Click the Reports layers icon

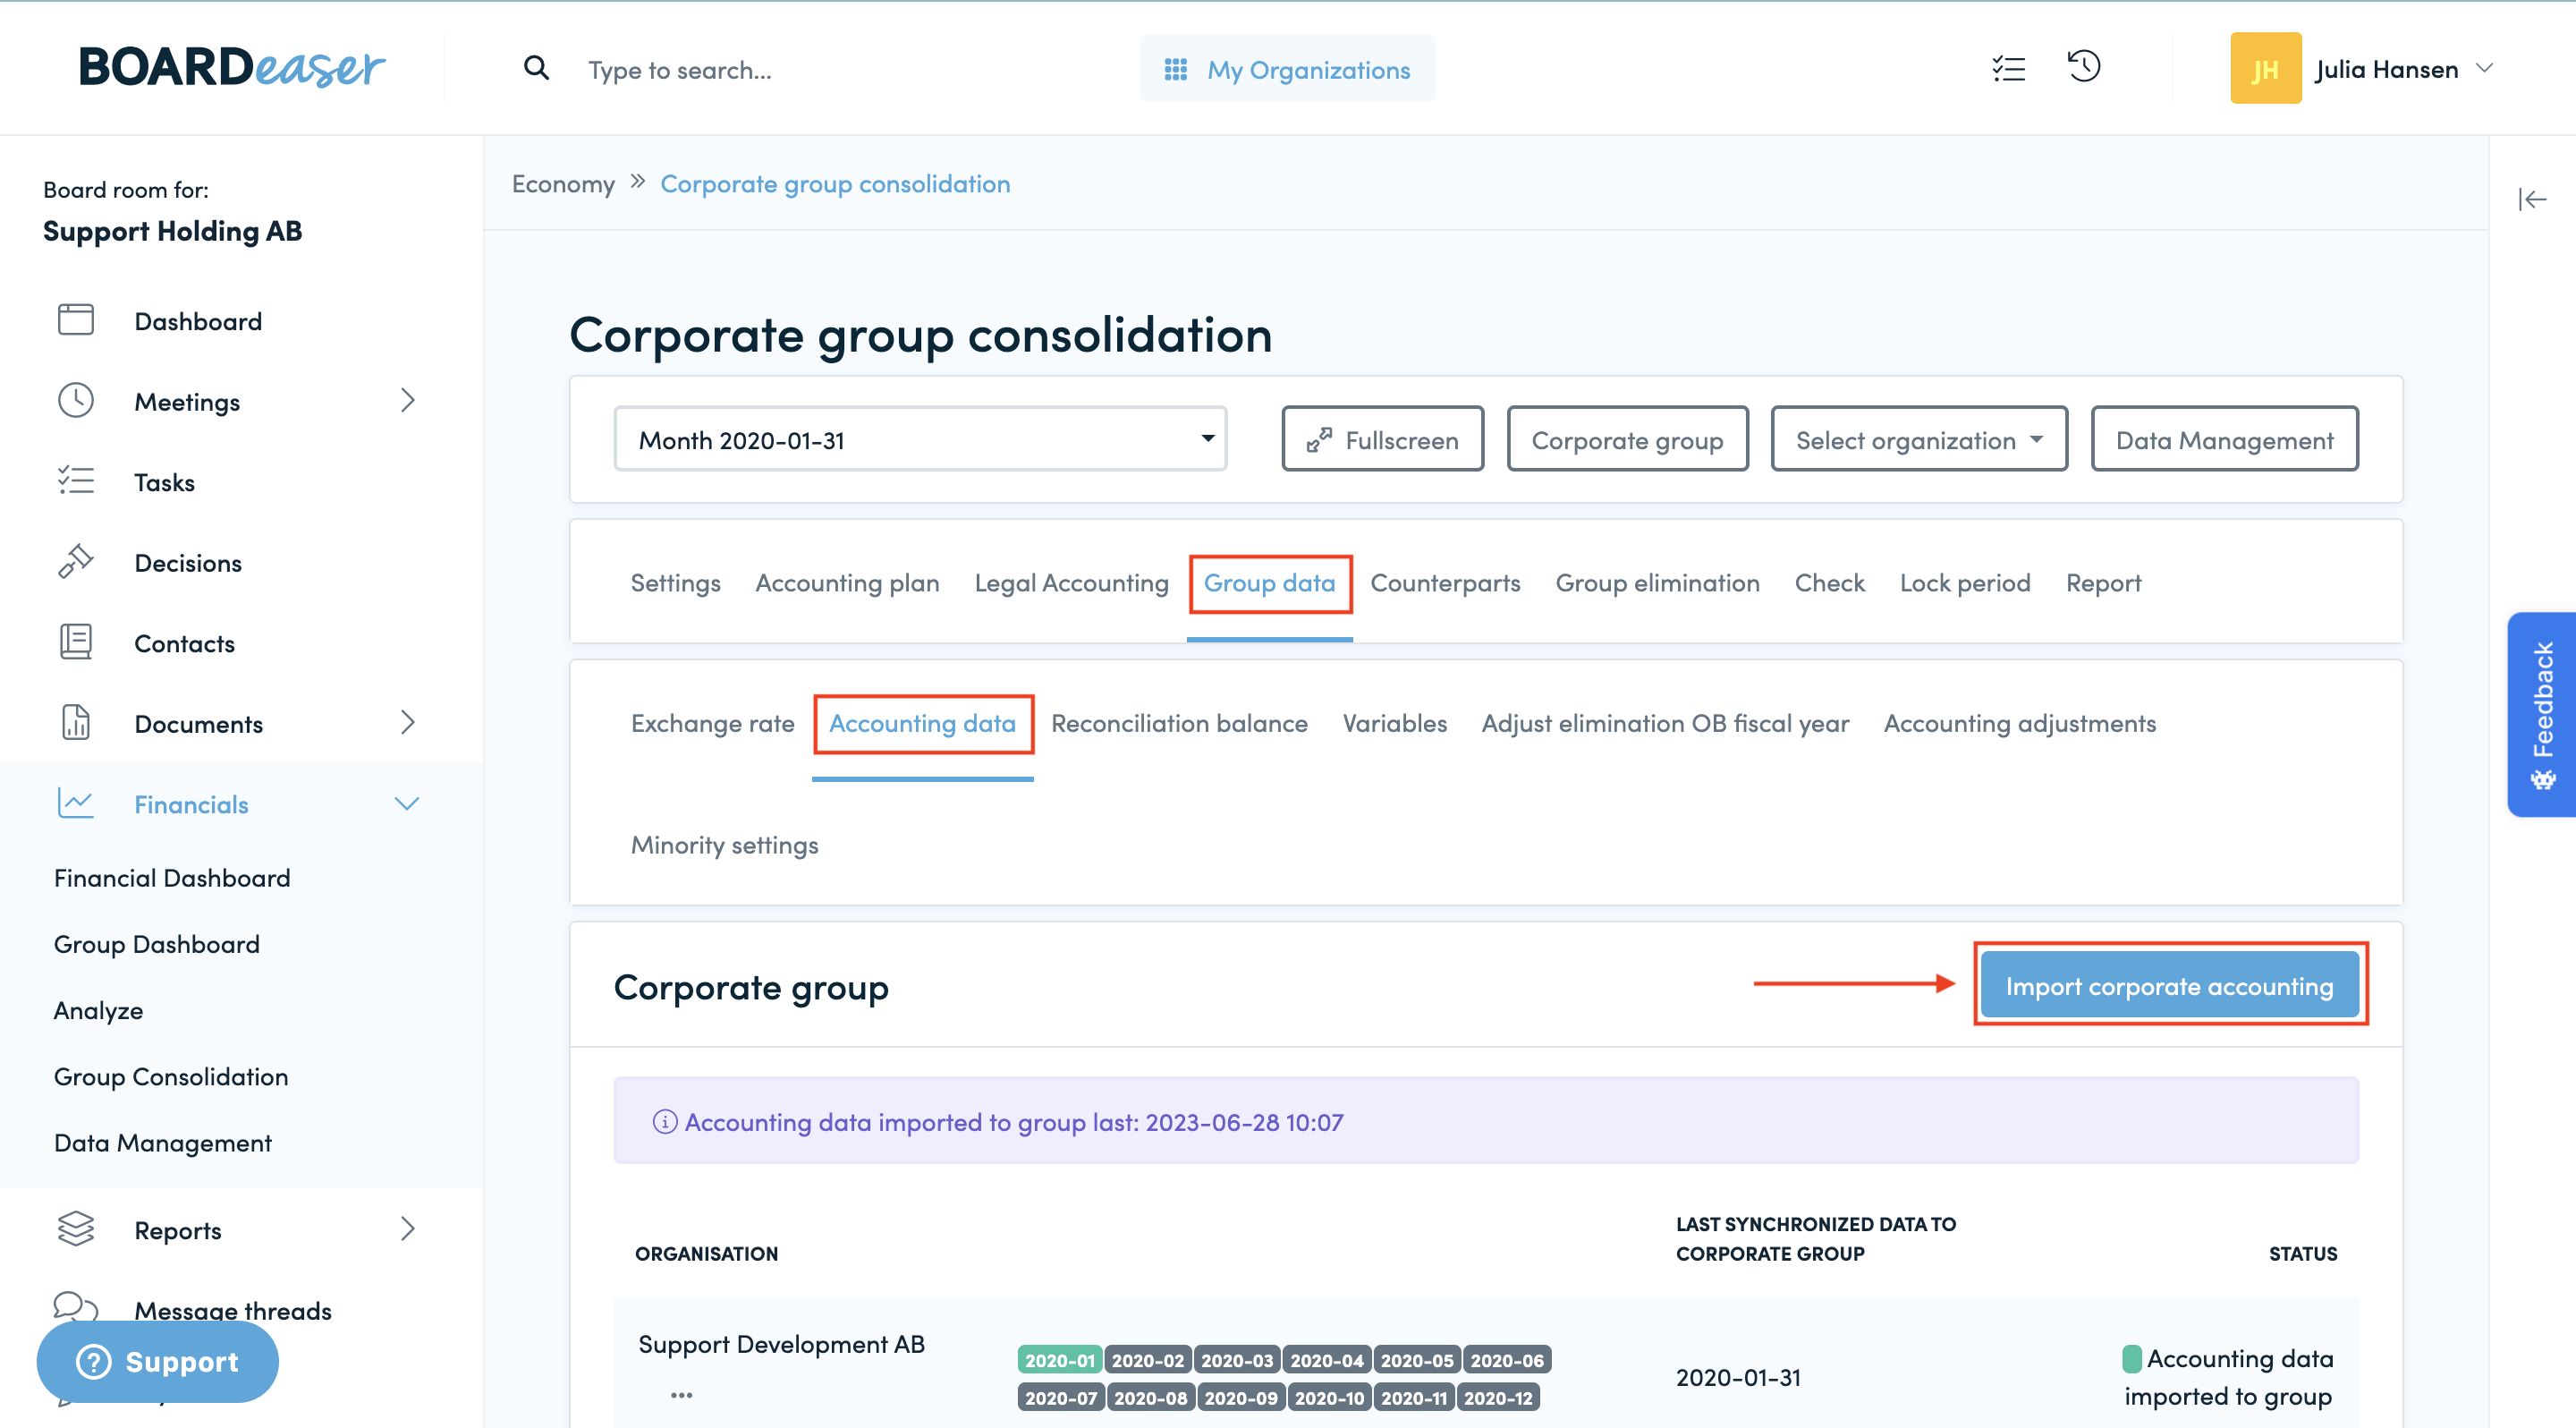tap(76, 1229)
